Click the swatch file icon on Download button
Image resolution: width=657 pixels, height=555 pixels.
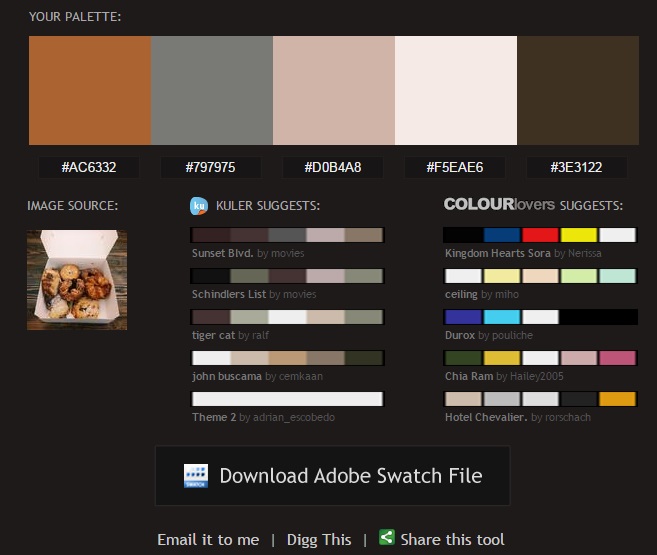(x=196, y=476)
